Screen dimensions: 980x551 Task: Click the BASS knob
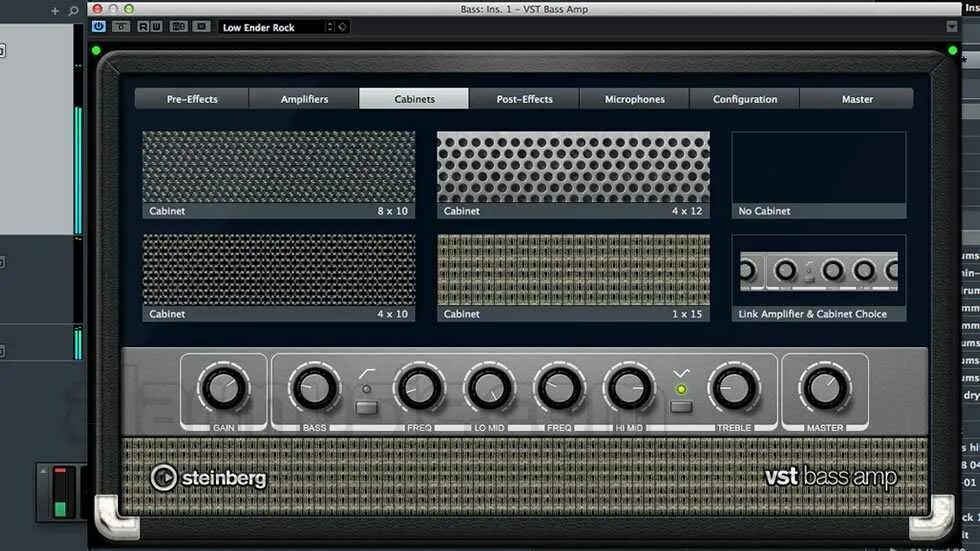pyautogui.click(x=314, y=388)
